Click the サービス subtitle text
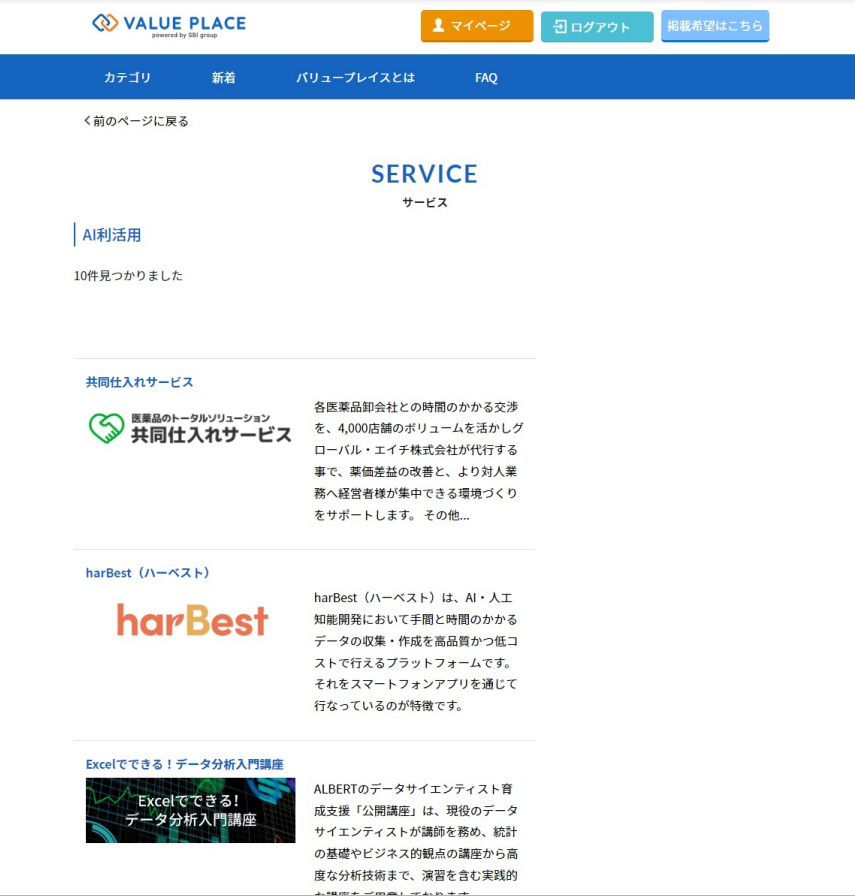Image resolution: width=855 pixels, height=896 pixels. tap(425, 202)
